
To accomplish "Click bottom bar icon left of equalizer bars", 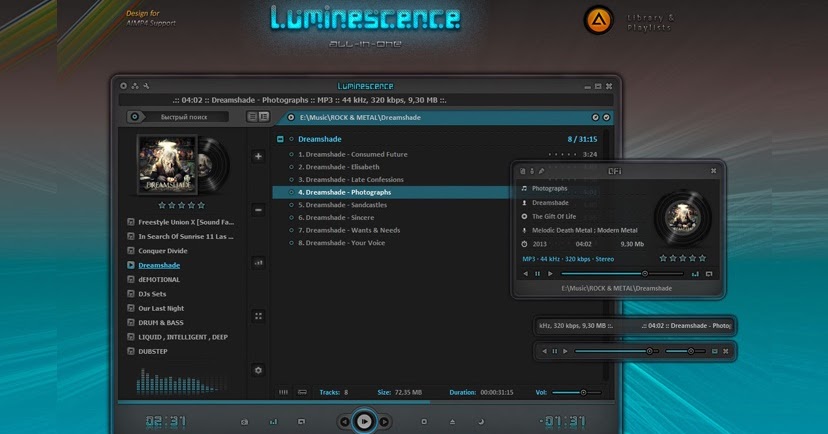I will click(x=244, y=422).
